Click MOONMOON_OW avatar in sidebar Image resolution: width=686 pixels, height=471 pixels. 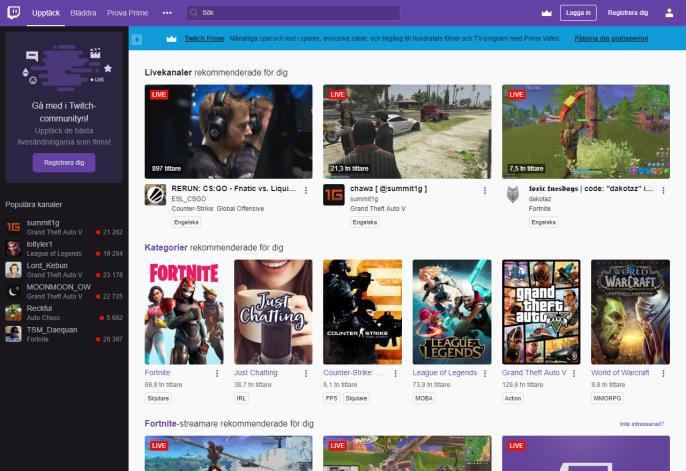[x=13, y=291]
